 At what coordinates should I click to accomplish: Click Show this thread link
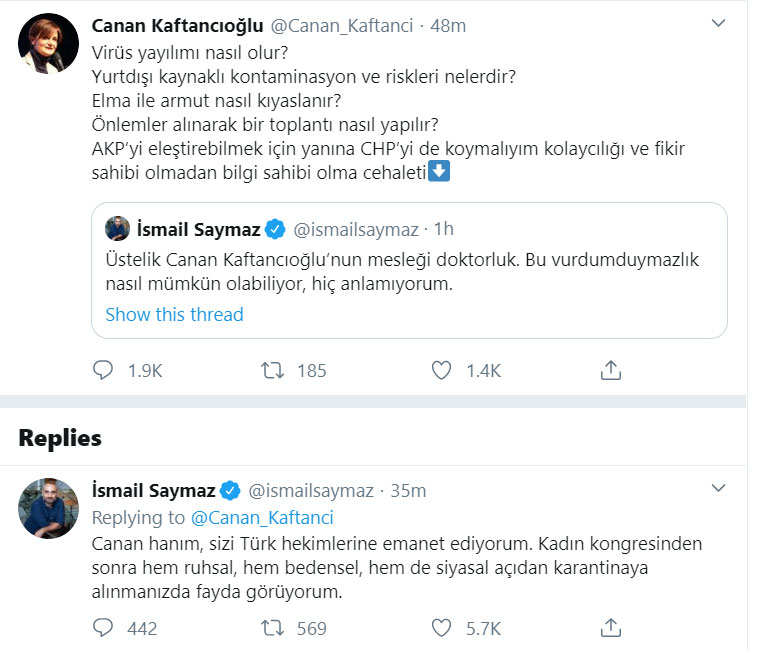coord(174,315)
